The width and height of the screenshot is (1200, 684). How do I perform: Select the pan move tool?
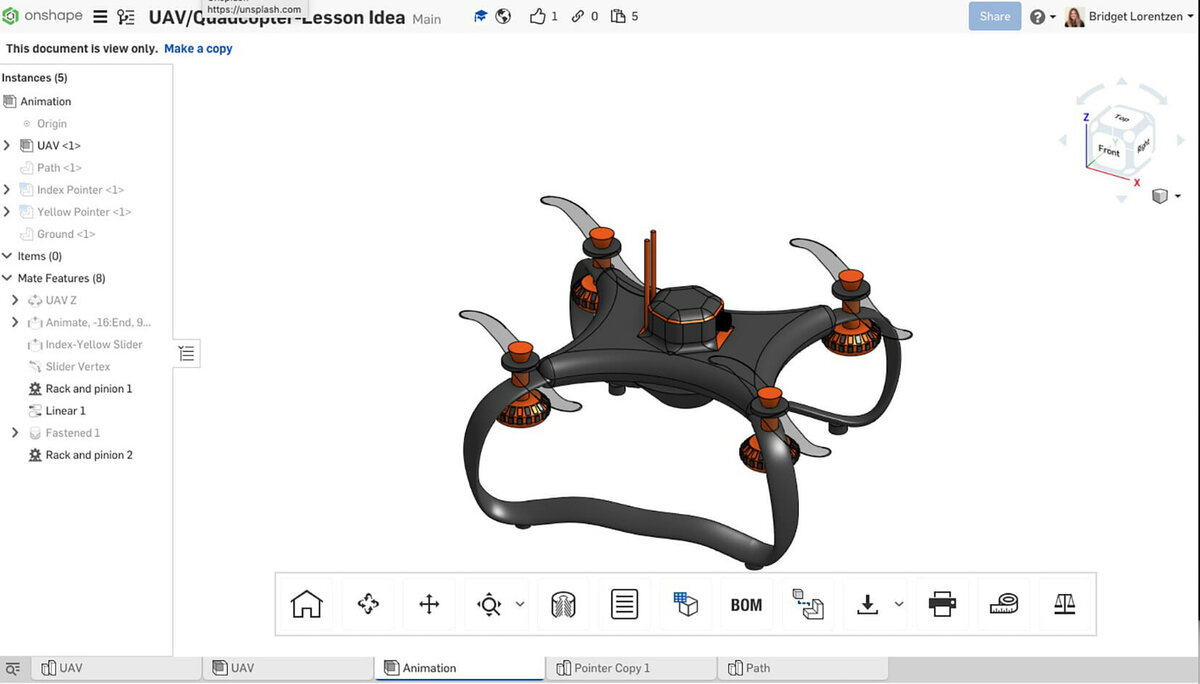pyautogui.click(x=429, y=604)
